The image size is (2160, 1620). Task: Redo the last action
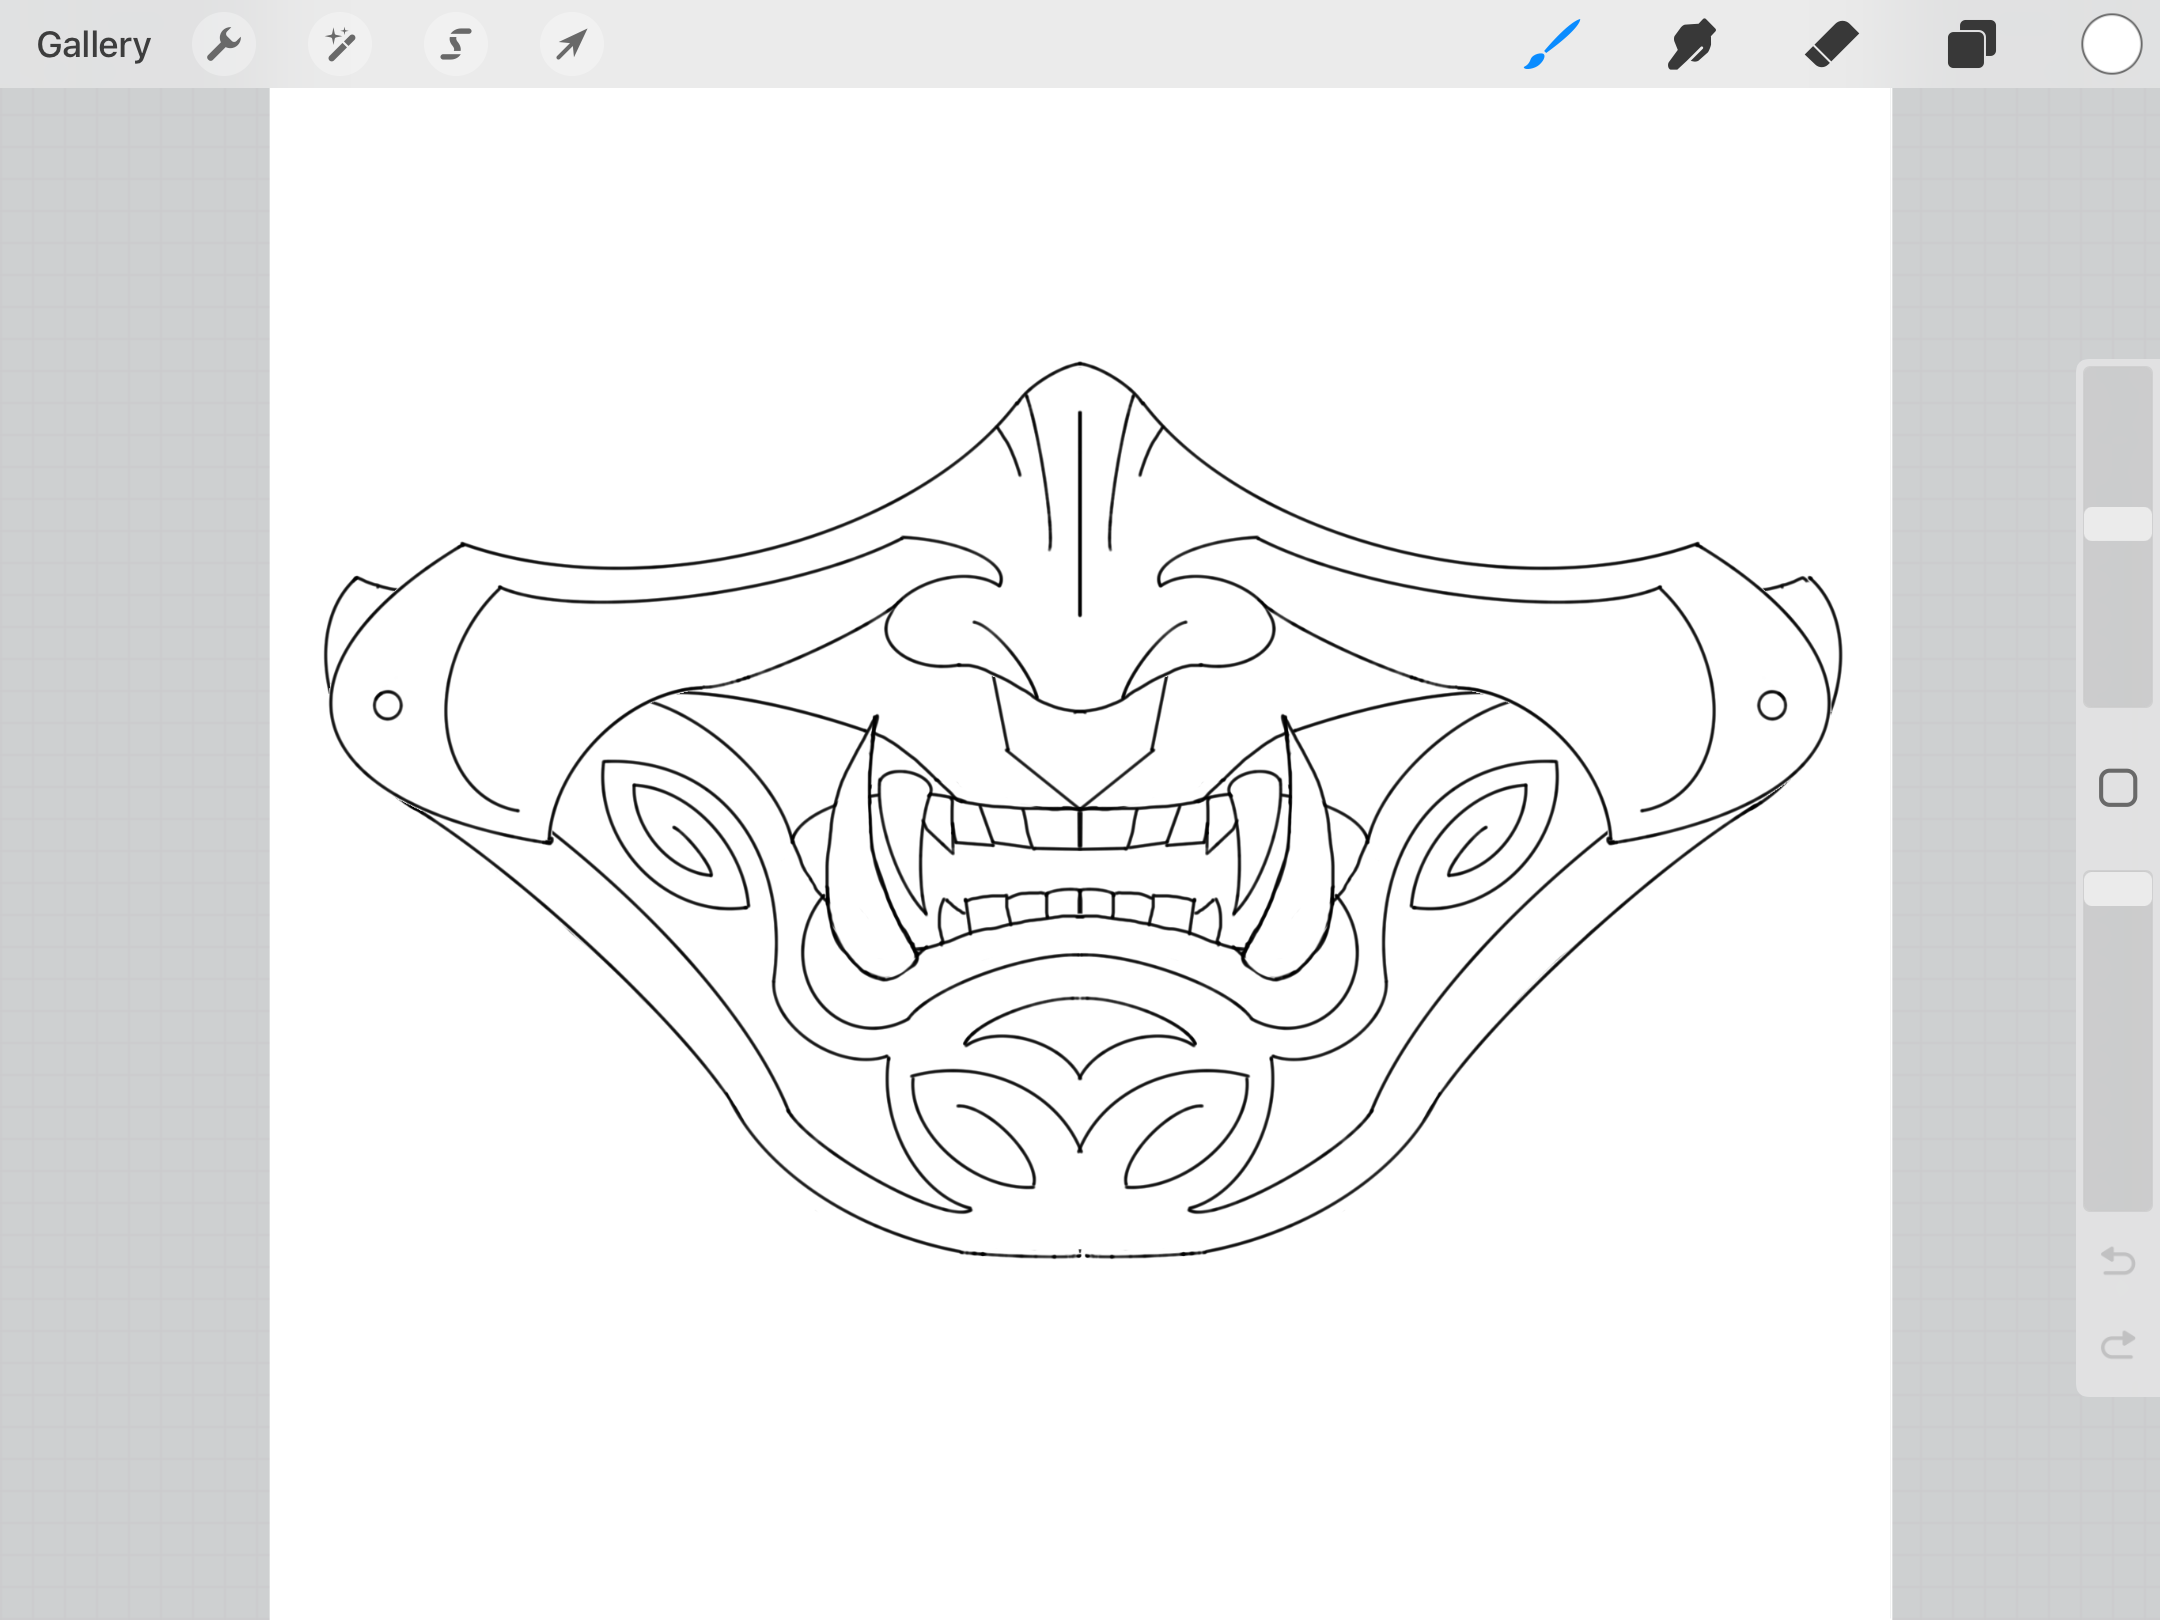pos(2118,1345)
